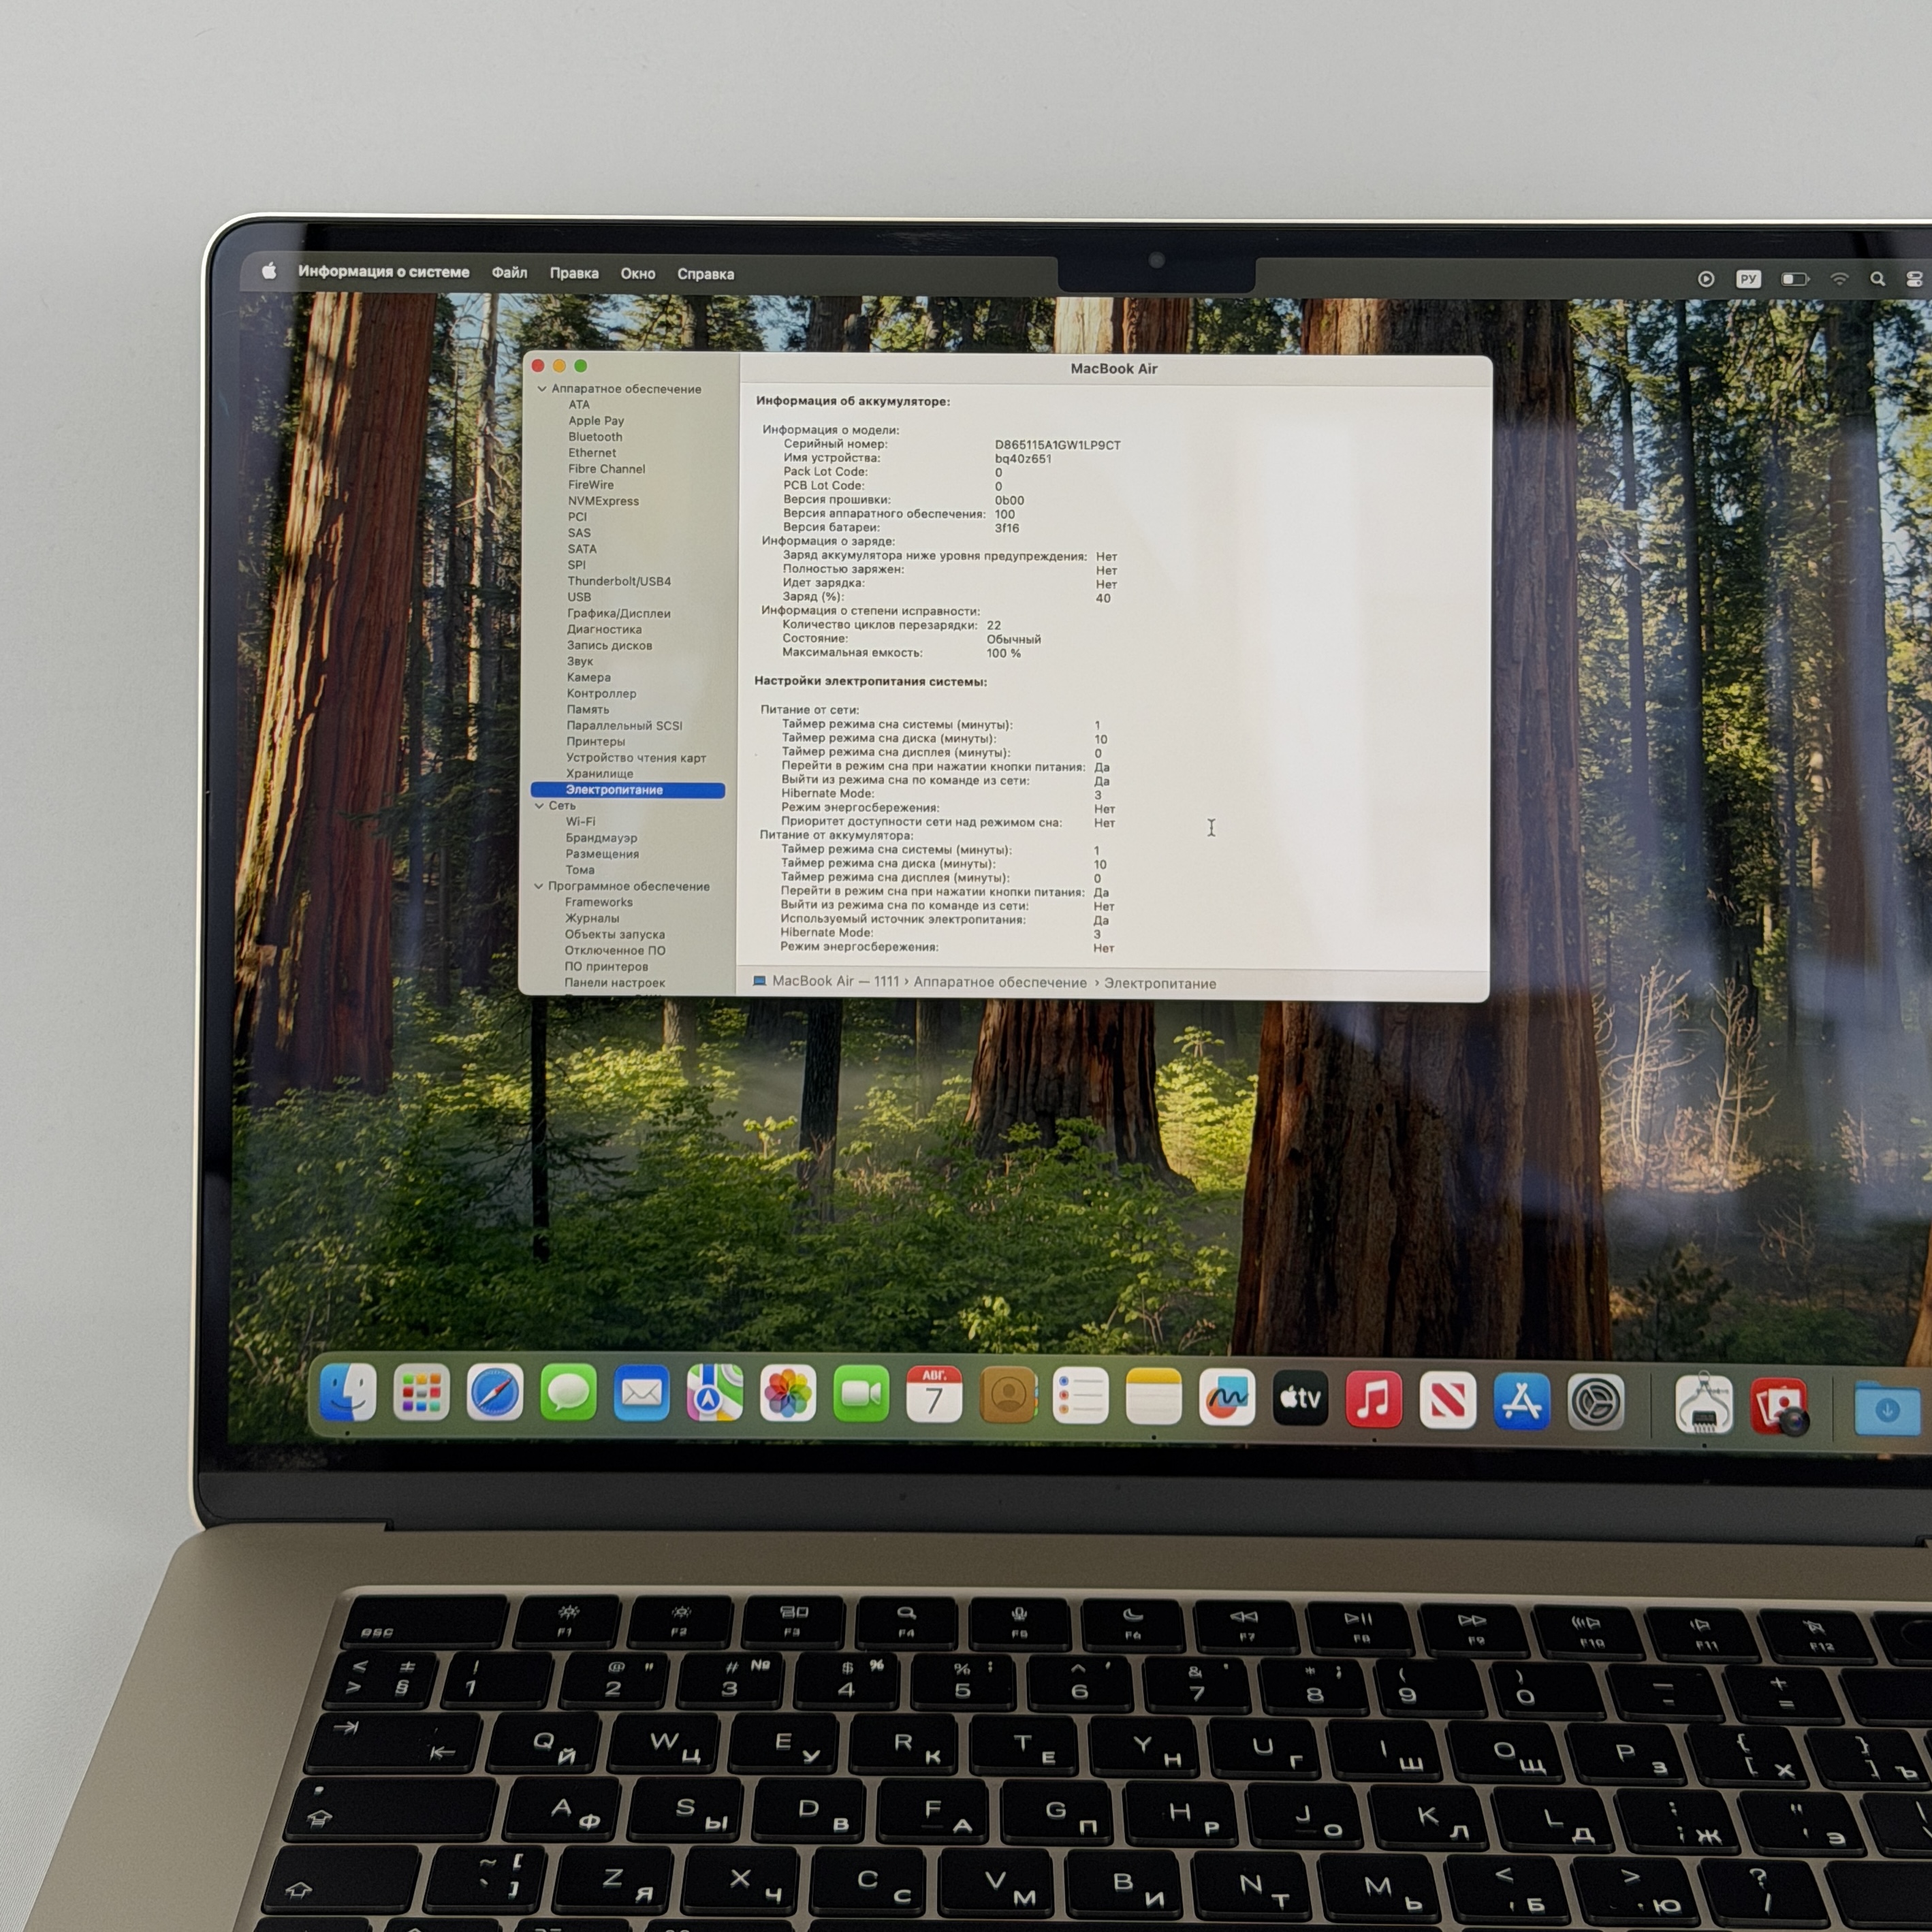Open the Информация о системе menu
The image size is (1932, 1932).
[384, 272]
